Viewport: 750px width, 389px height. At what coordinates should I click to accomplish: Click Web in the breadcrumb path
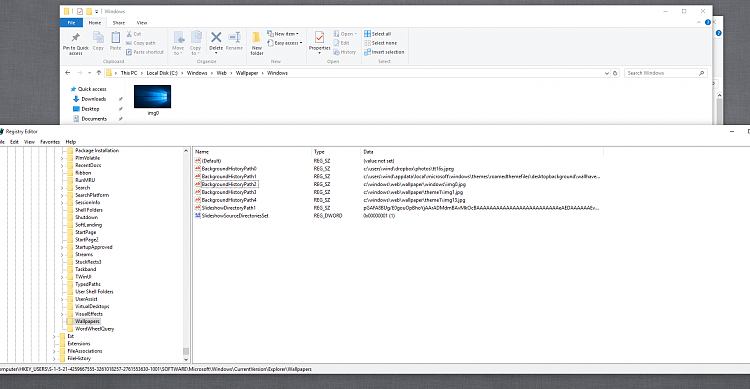[x=221, y=73]
